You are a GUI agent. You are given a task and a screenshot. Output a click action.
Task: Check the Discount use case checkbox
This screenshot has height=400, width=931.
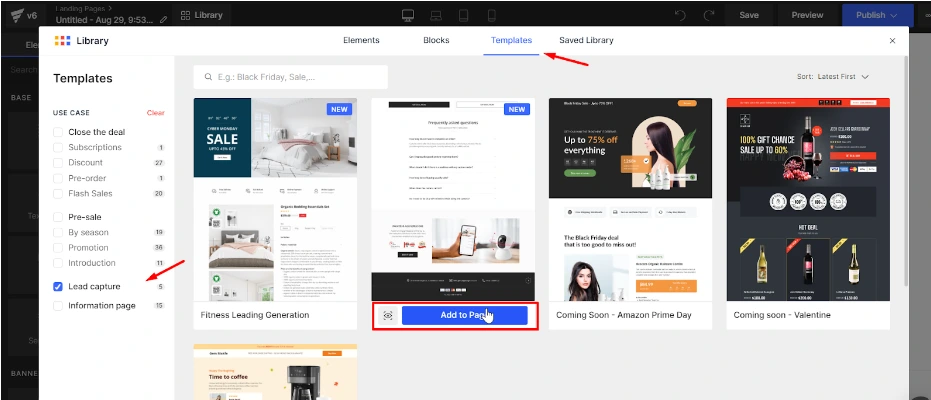58,162
